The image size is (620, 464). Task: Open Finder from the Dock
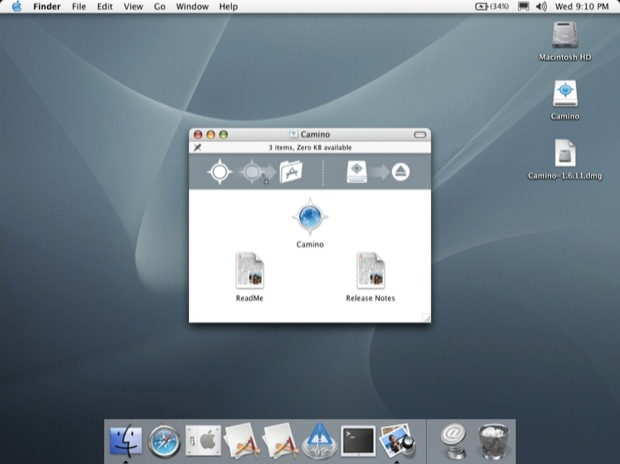coord(126,439)
